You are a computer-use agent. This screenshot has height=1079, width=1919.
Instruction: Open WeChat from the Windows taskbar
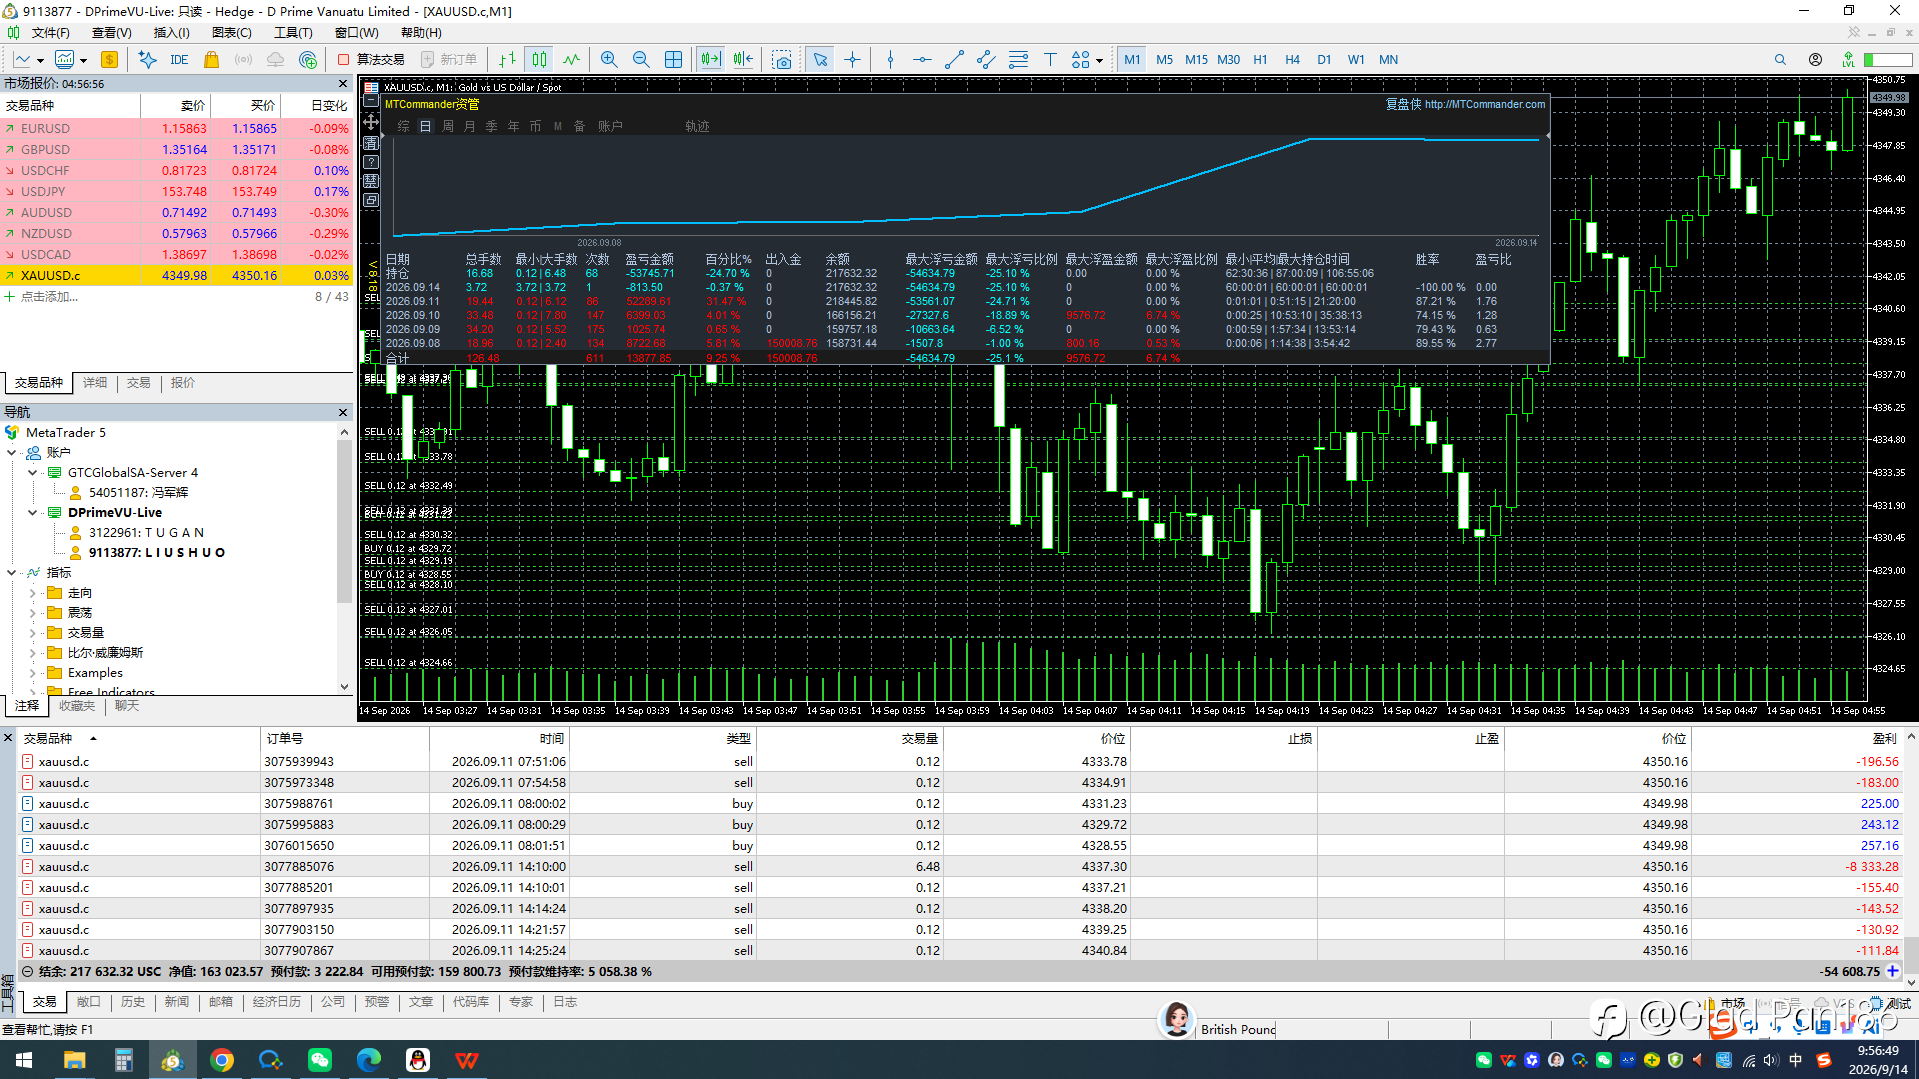click(320, 1060)
